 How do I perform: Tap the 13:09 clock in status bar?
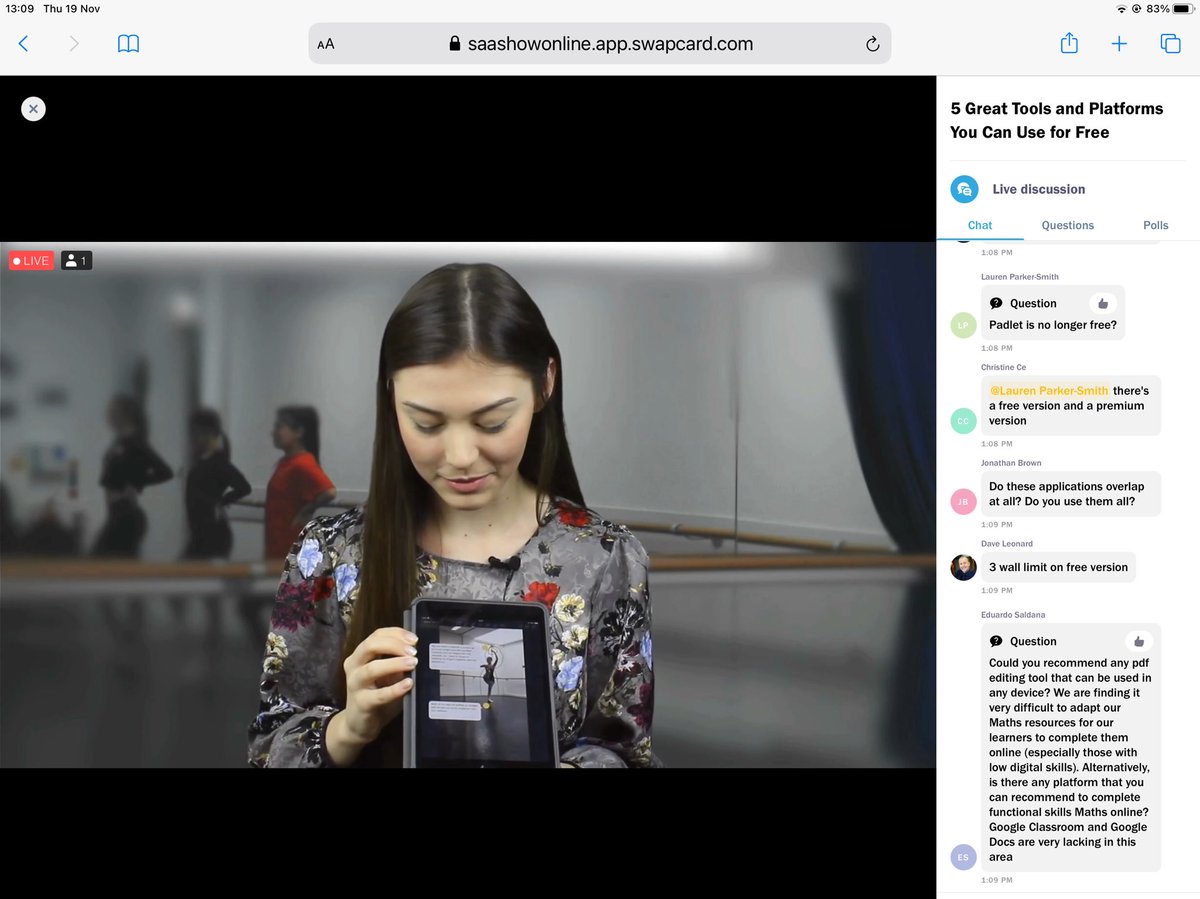[x=18, y=9]
